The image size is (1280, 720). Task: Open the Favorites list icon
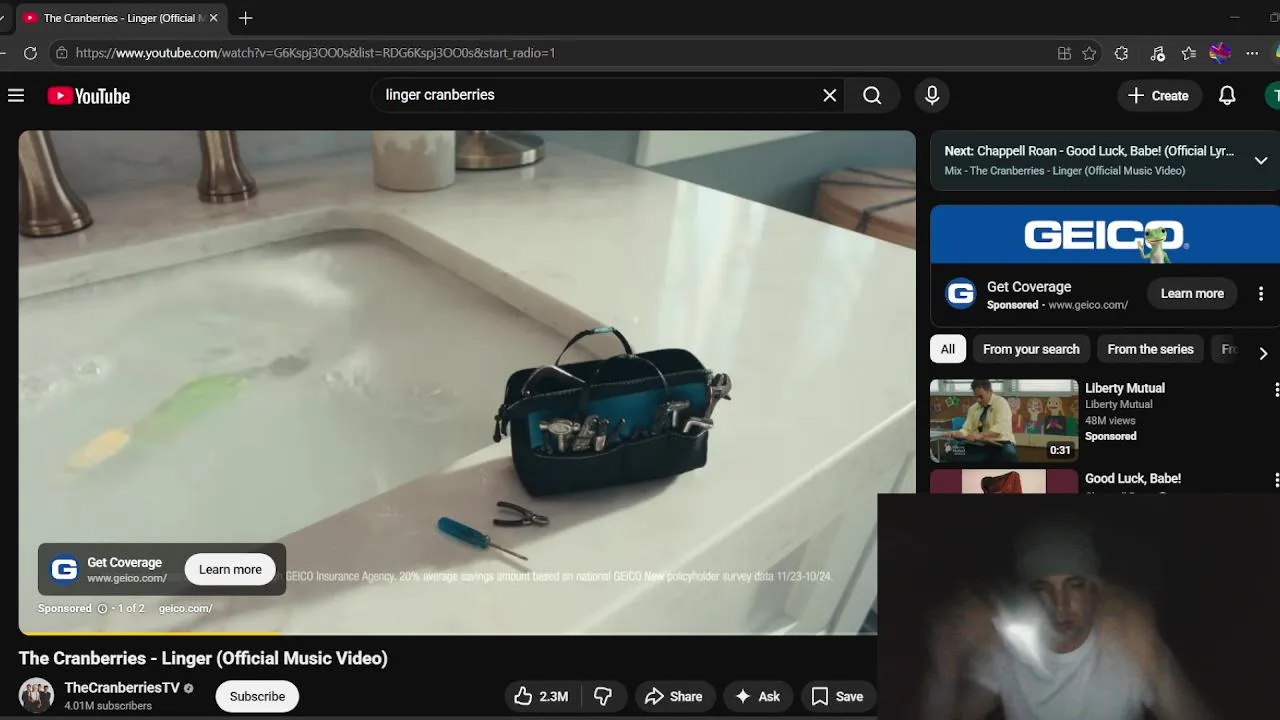1188,53
